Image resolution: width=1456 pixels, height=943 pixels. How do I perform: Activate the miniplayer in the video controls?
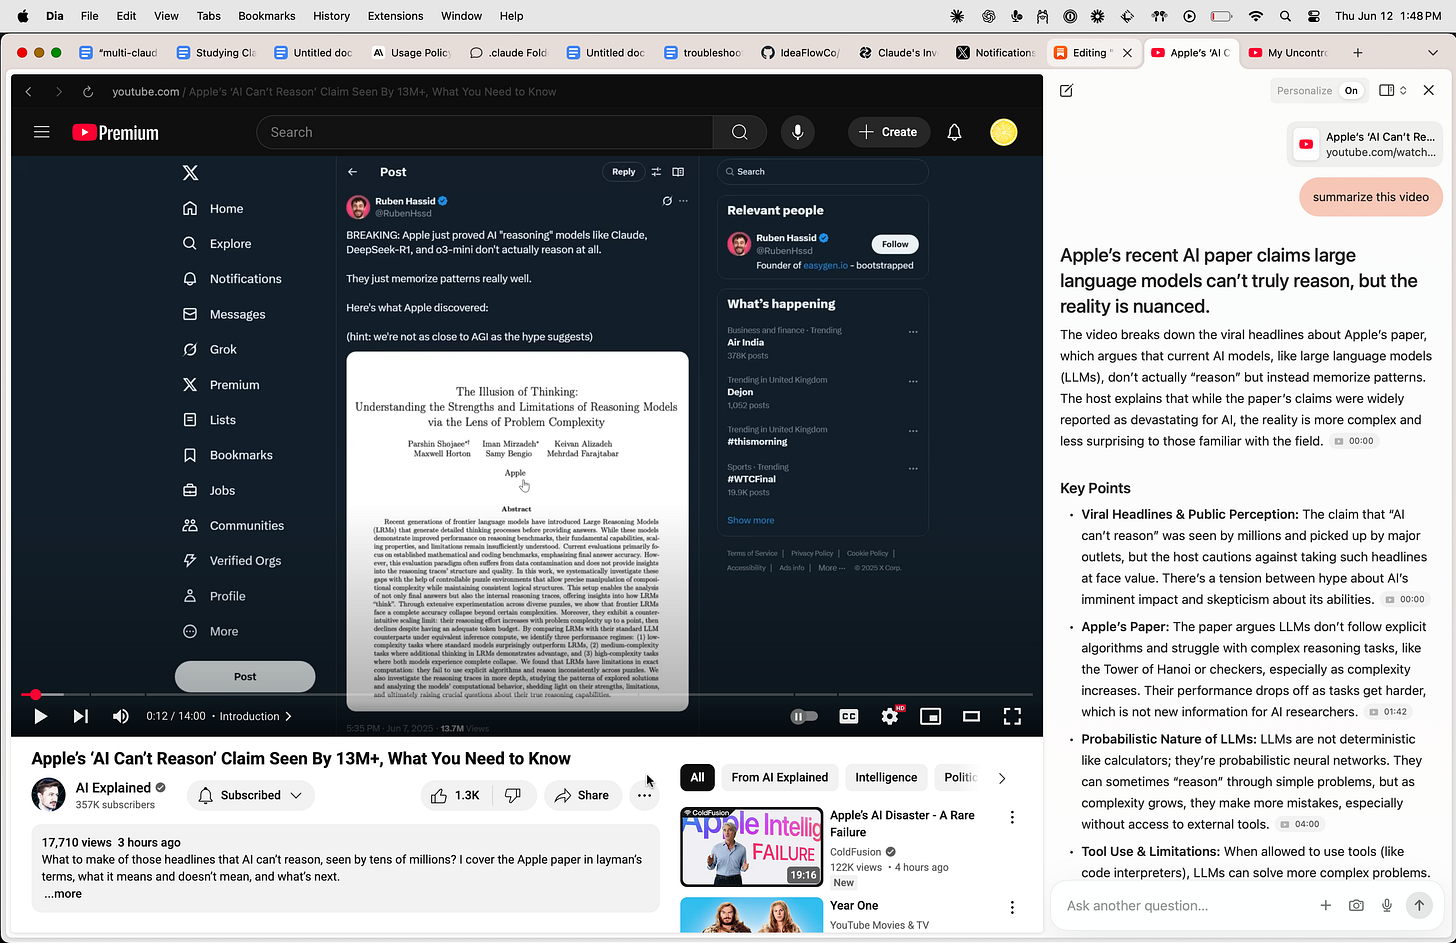click(x=930, y=716)
